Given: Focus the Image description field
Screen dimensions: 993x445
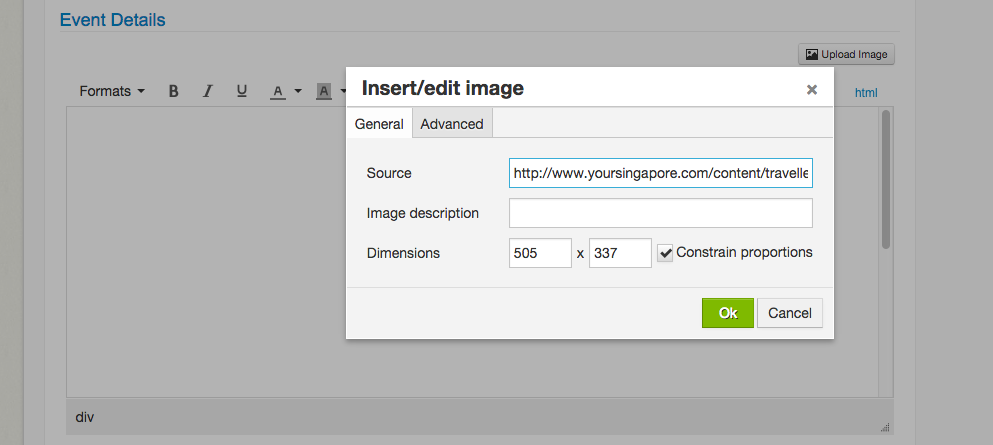Looking at the screenshot, I should pyautogui.click(x=661, y=213).
